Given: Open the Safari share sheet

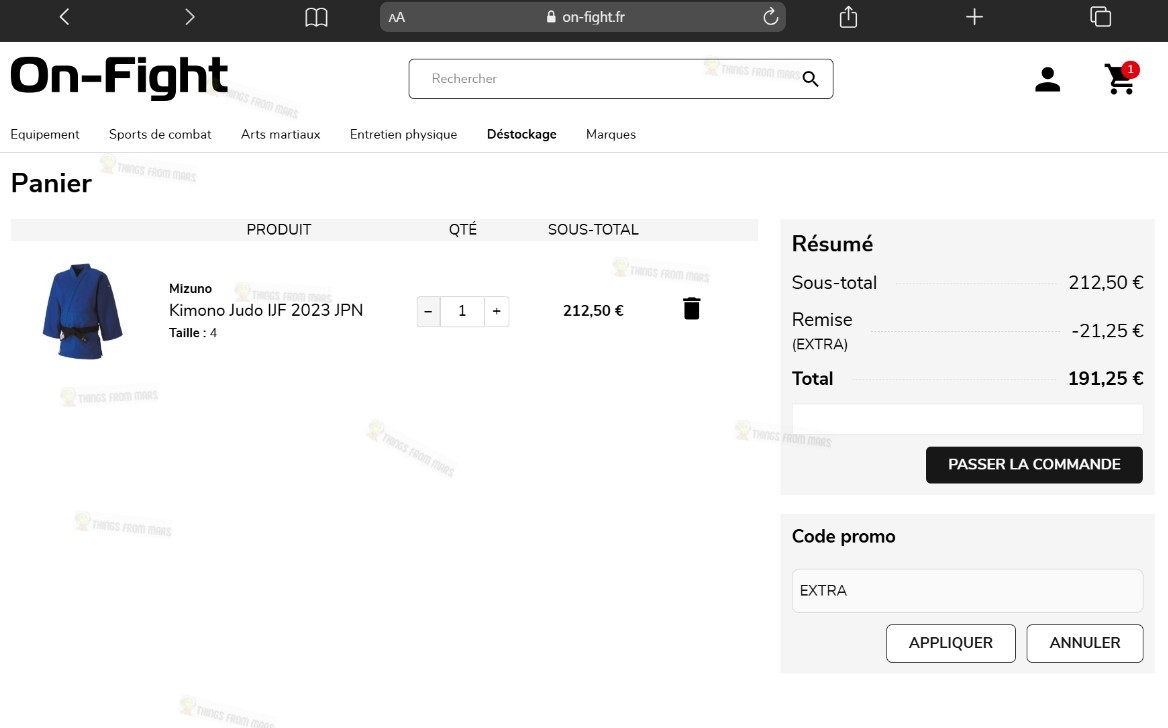Looking at the screenshot, I should tap(848, 16).
